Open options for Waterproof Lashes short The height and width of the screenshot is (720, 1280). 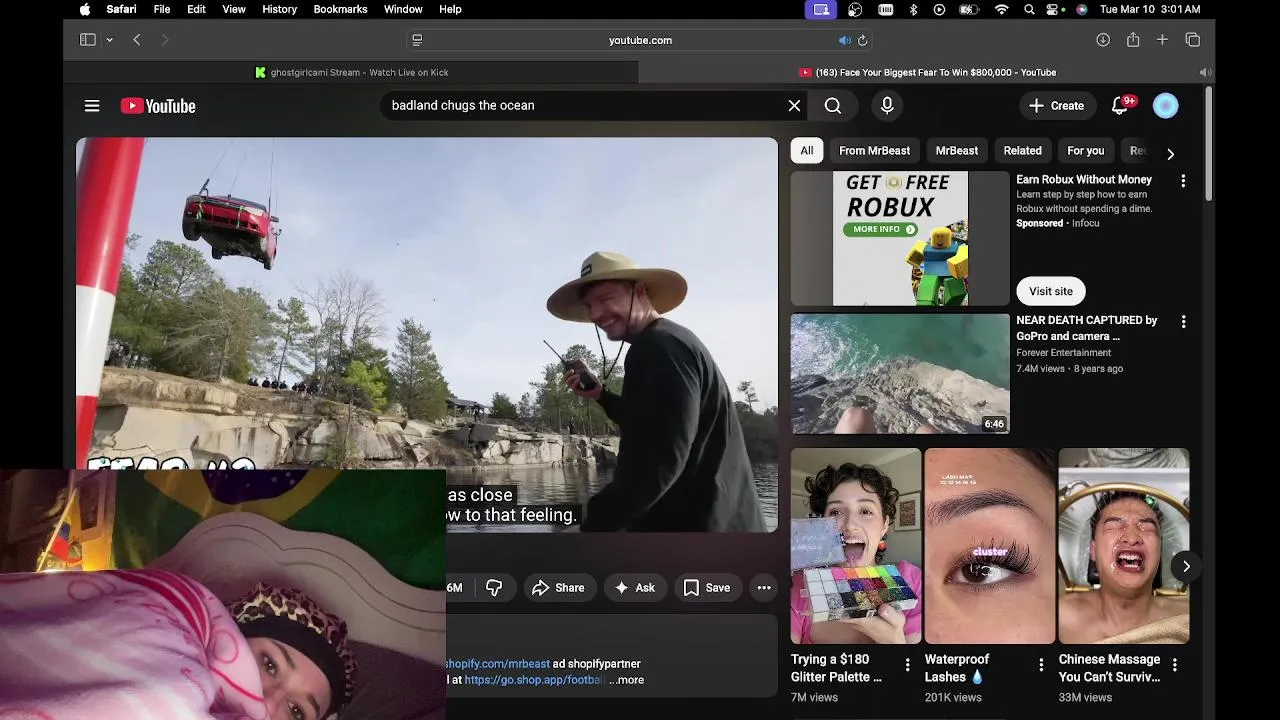point(1041,665)
